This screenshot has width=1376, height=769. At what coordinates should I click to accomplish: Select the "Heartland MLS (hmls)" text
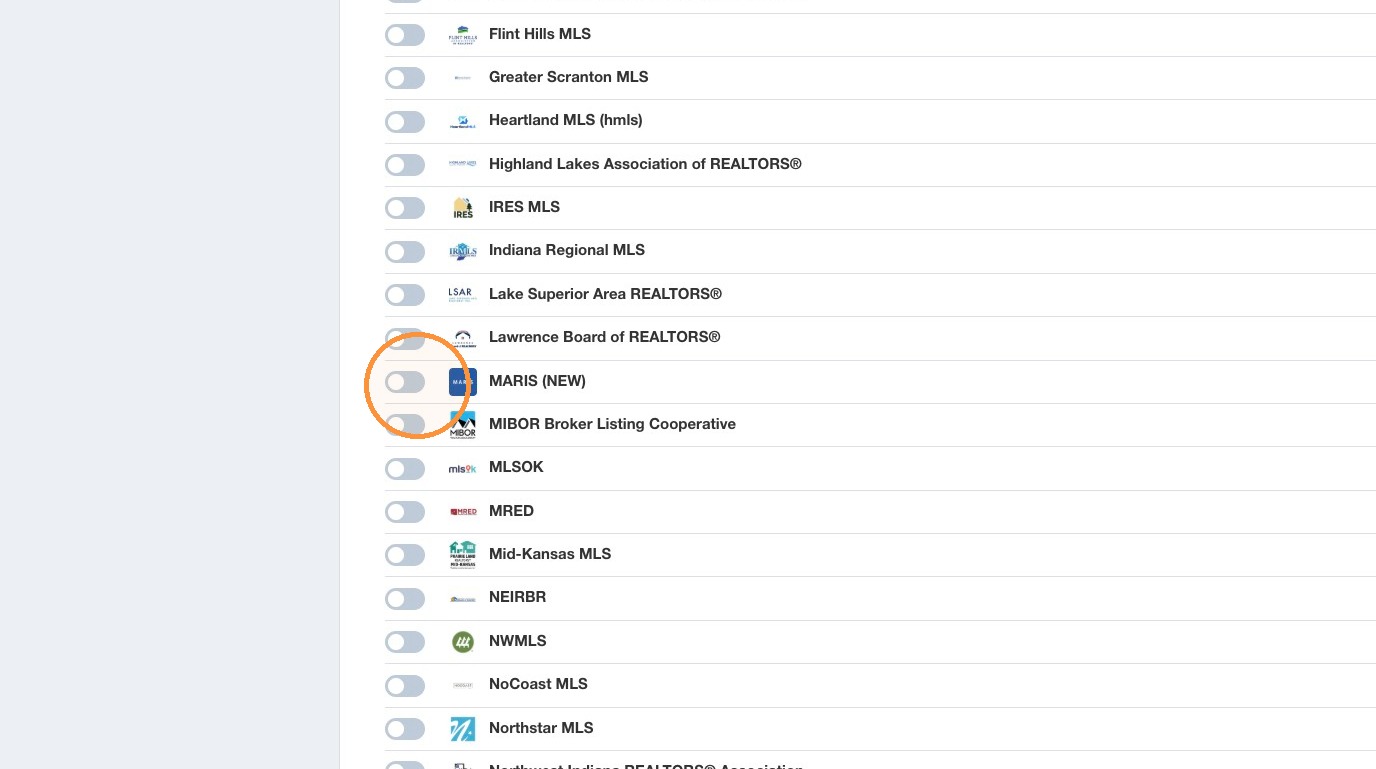click(x=566, y=120)
